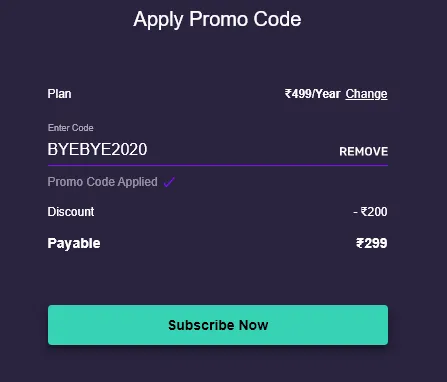Viewport: 447px width, 382px height.
Task: Click the Enter Code field label
Action: coord(71,128)
